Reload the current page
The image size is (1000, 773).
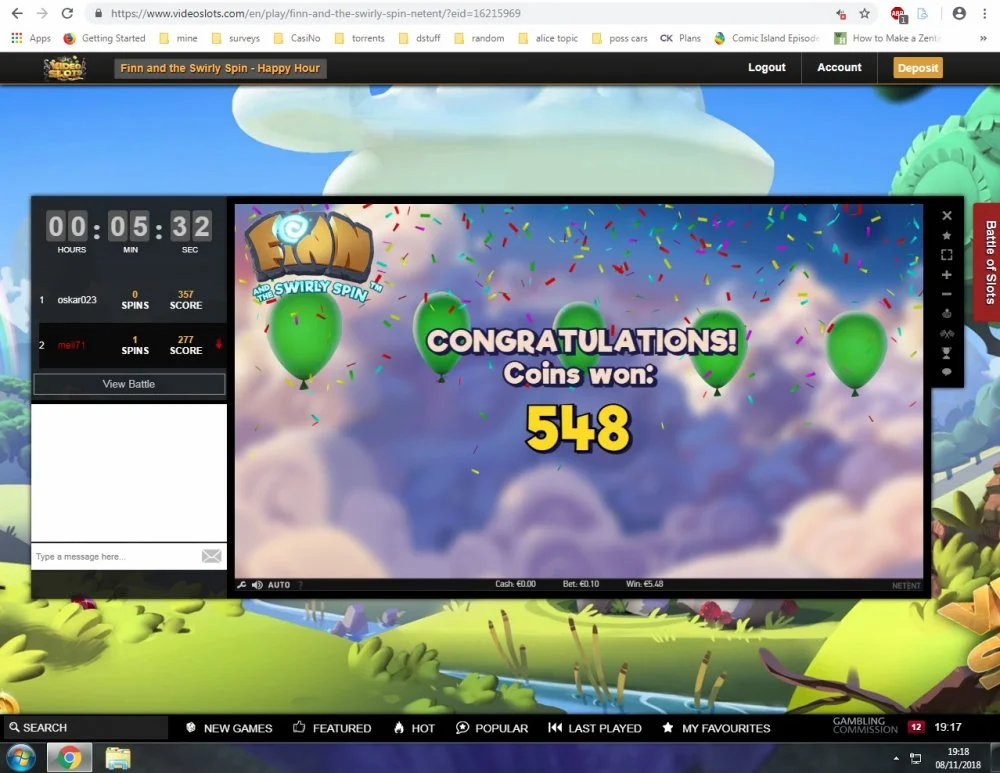[x=67, y=13]
